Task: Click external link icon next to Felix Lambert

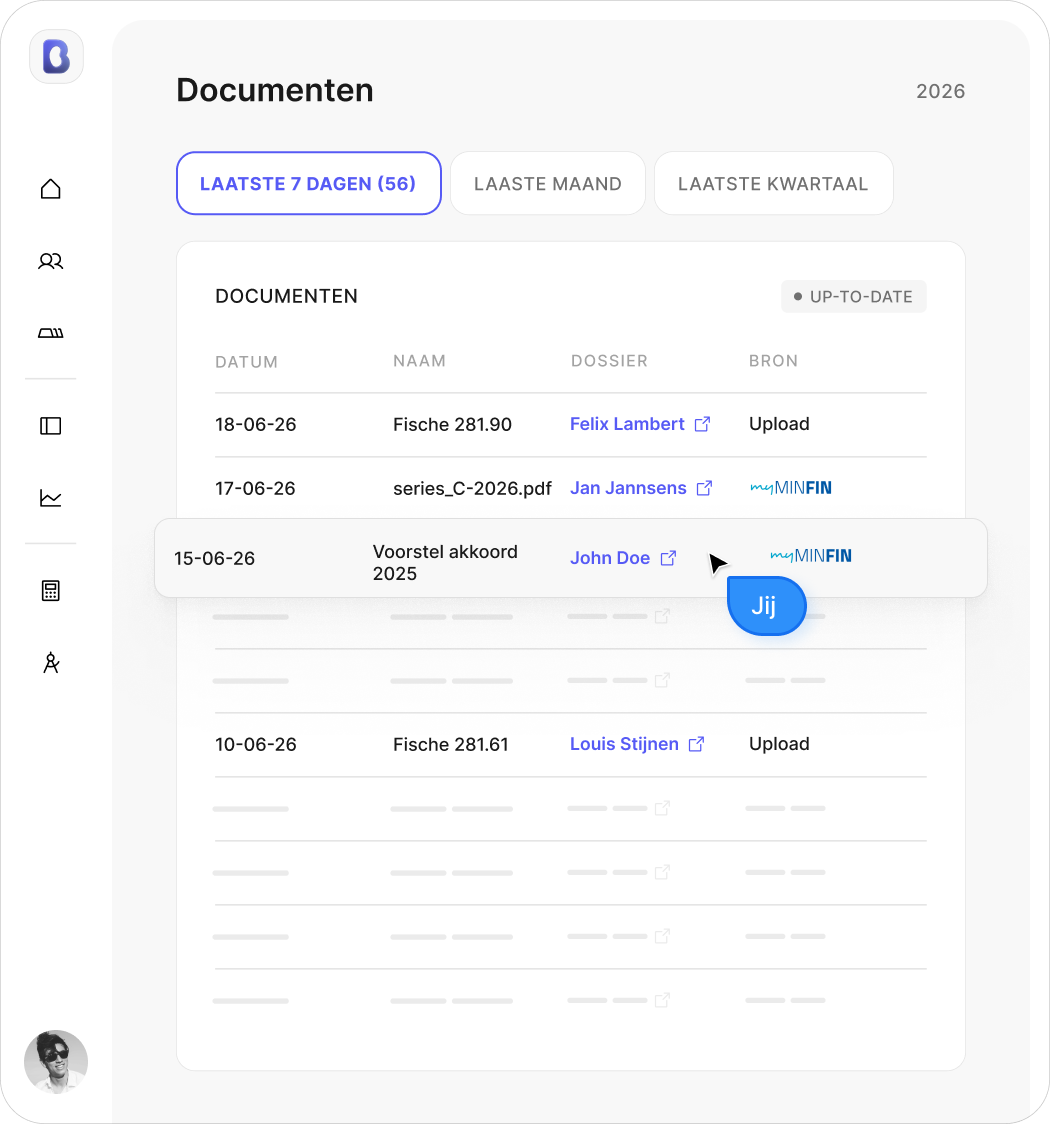Action: tap(702, 424)
